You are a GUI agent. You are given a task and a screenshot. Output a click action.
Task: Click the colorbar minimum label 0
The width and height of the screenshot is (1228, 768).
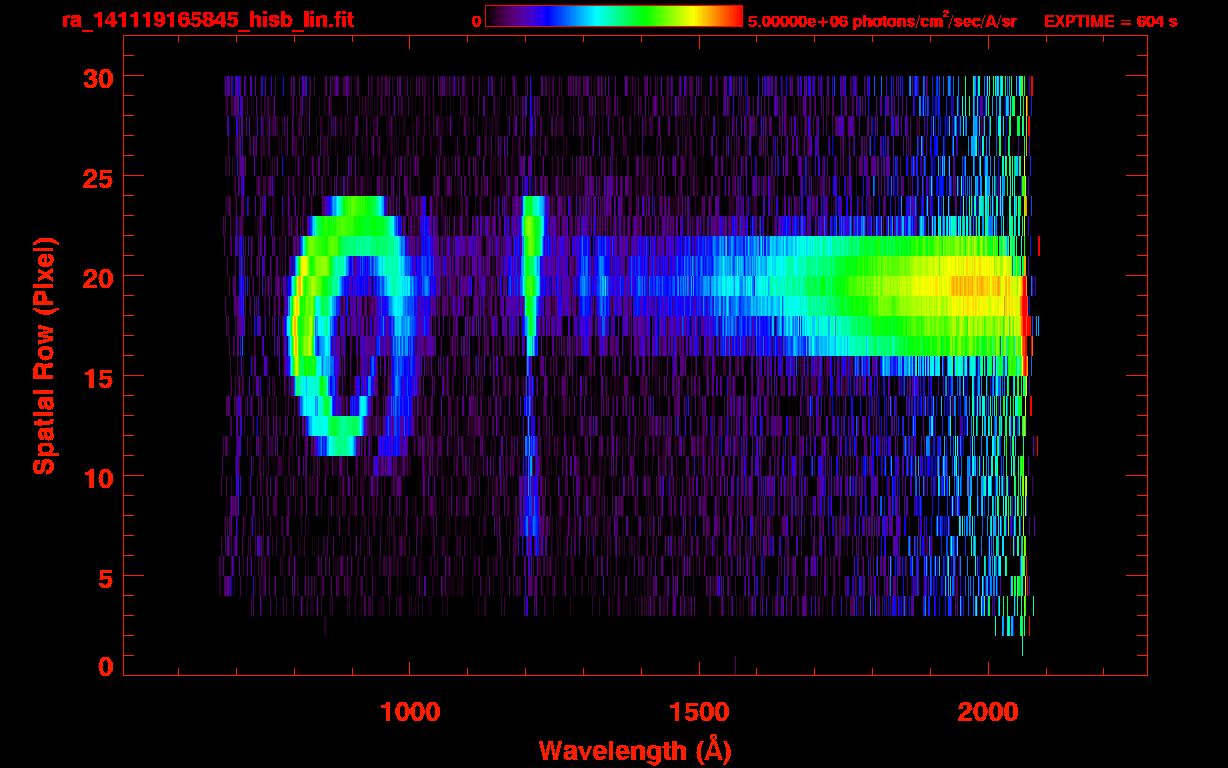[476, 21]
